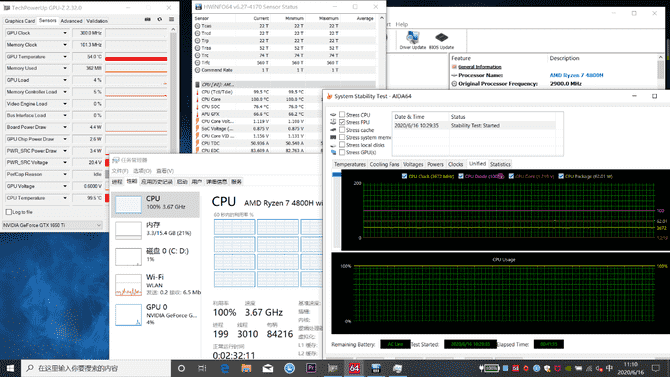Open Premiere Pro taskbar icon
The image size is (670, 377).
pos(311,368)
